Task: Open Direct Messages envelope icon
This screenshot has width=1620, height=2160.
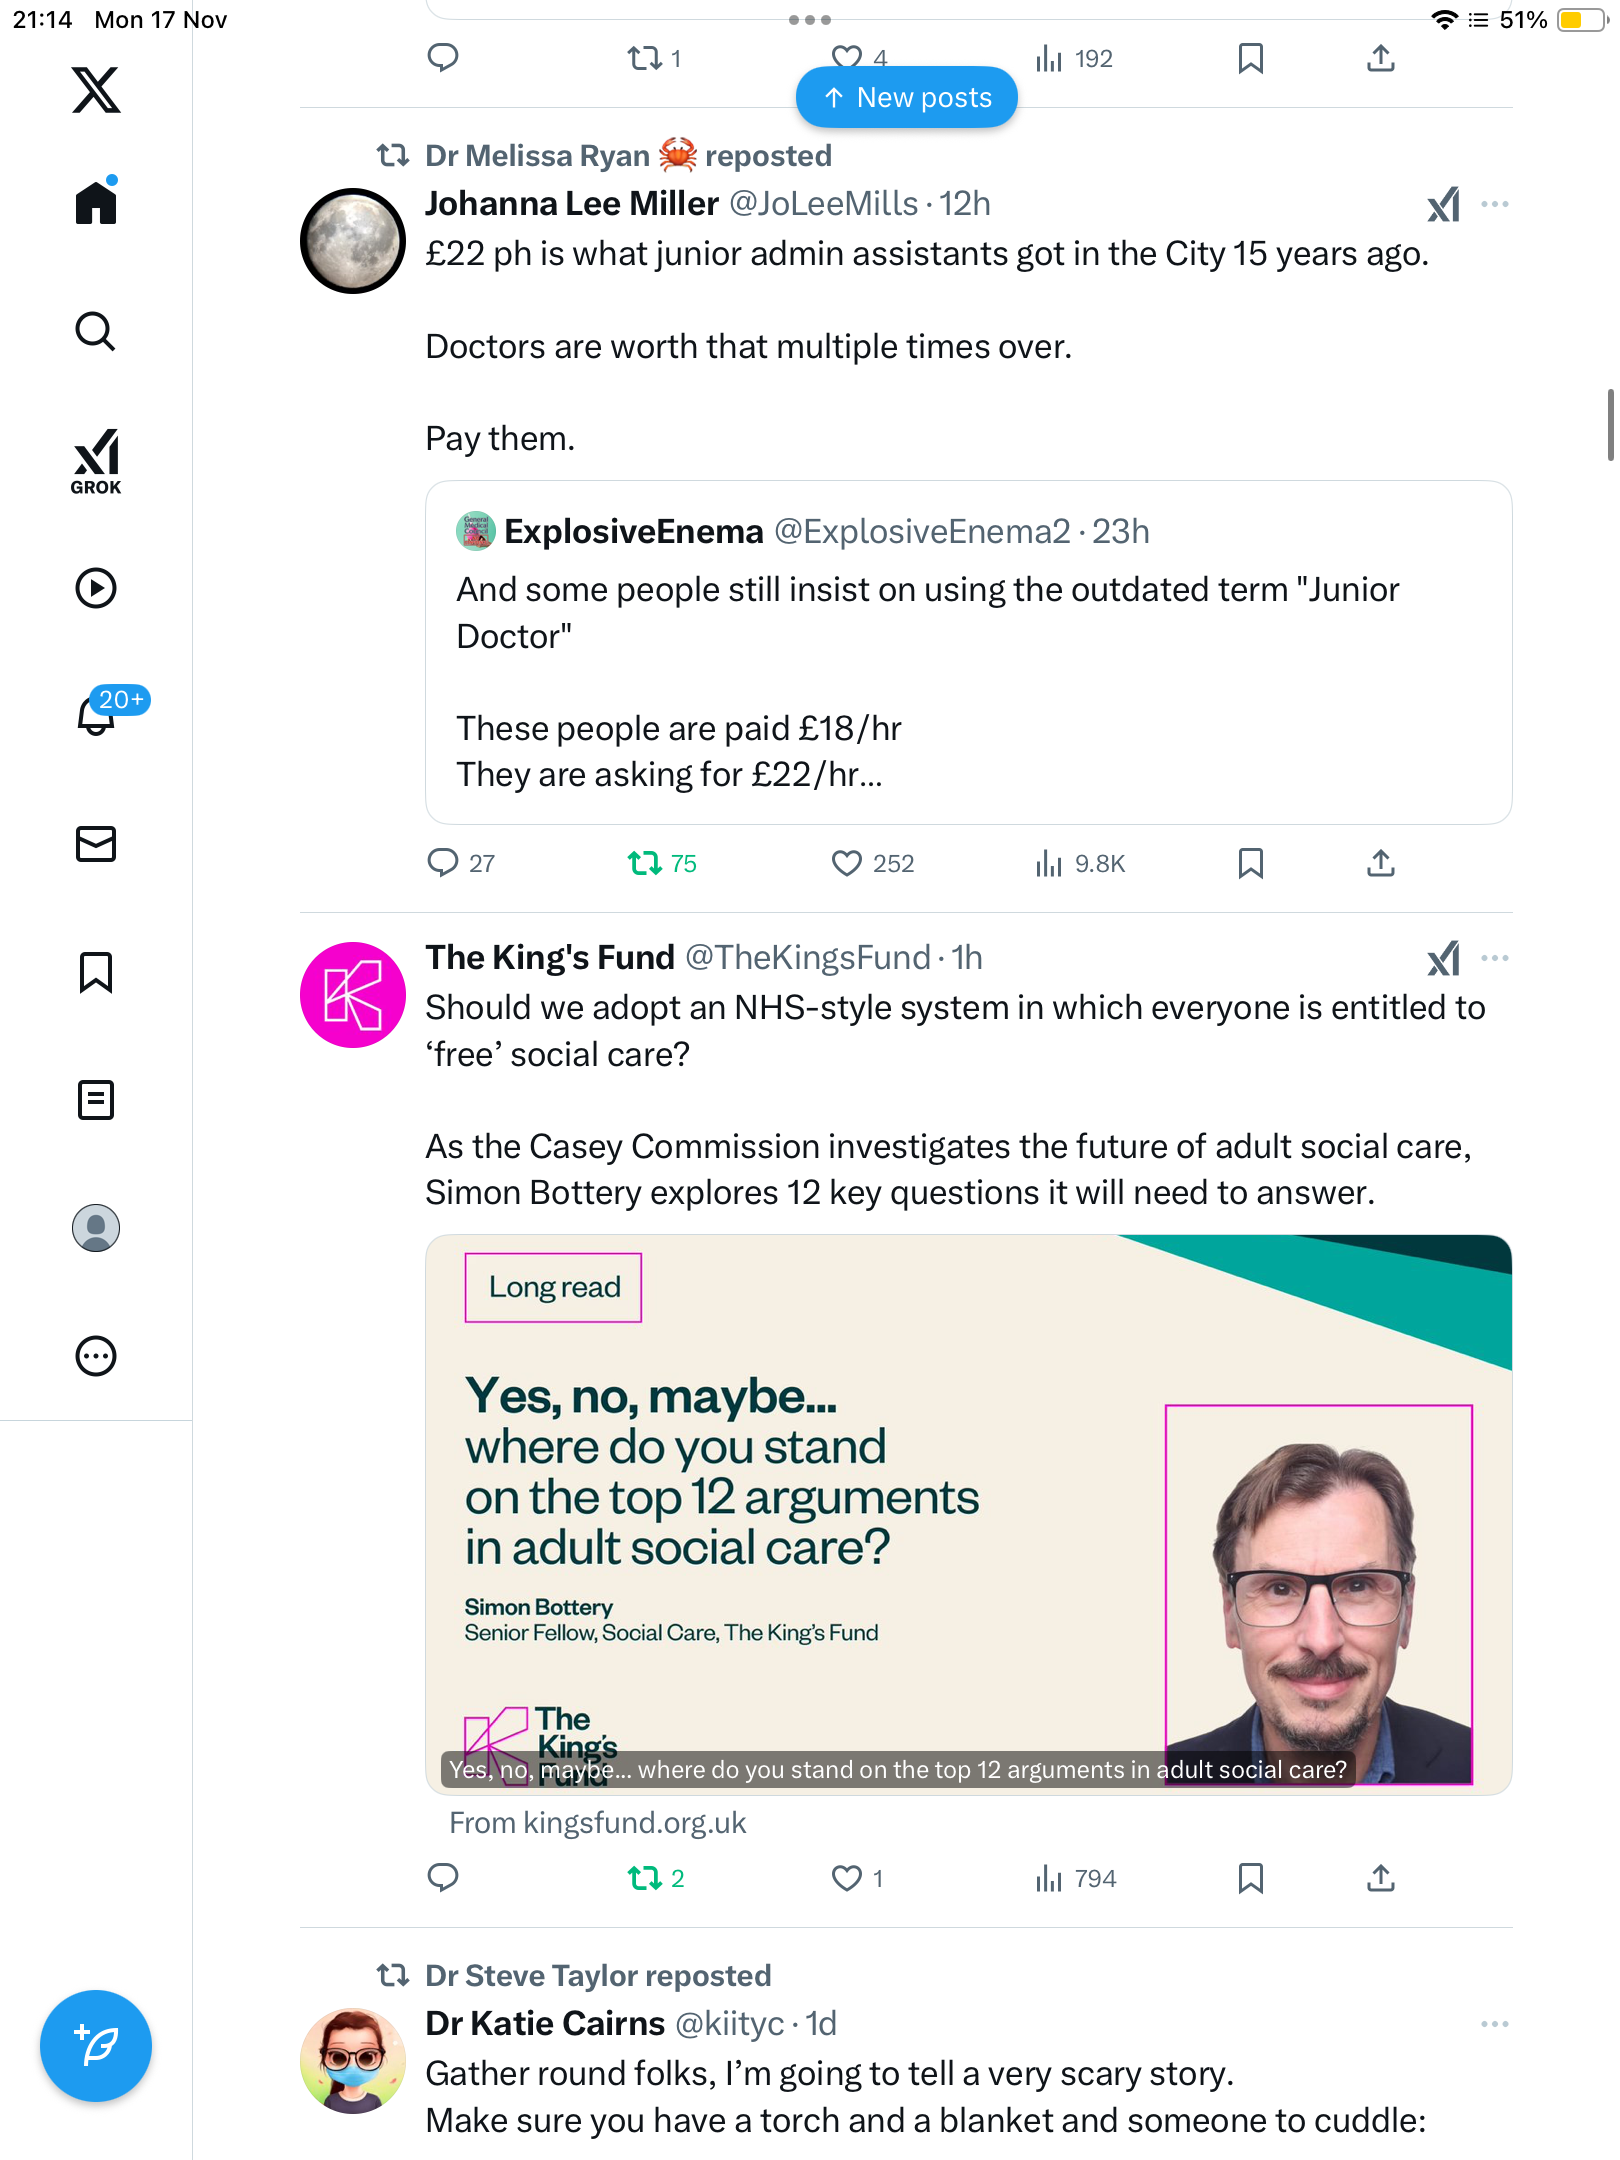Action: click(96, 844)
